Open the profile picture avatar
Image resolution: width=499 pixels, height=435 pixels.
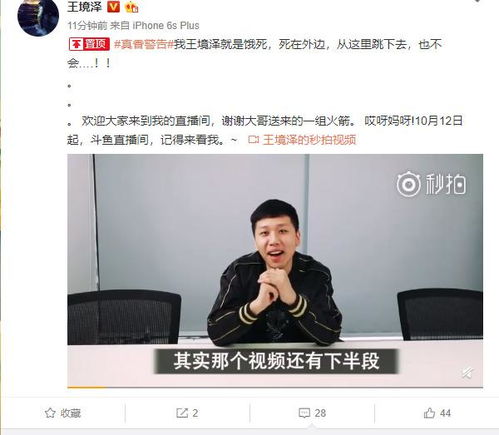click(x=38, y=16)
